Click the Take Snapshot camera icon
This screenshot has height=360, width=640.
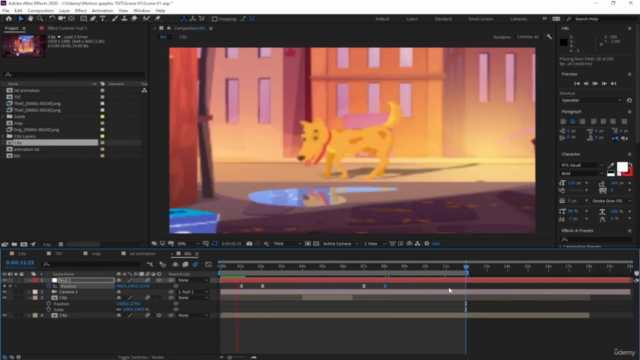(x=249, y=244)
